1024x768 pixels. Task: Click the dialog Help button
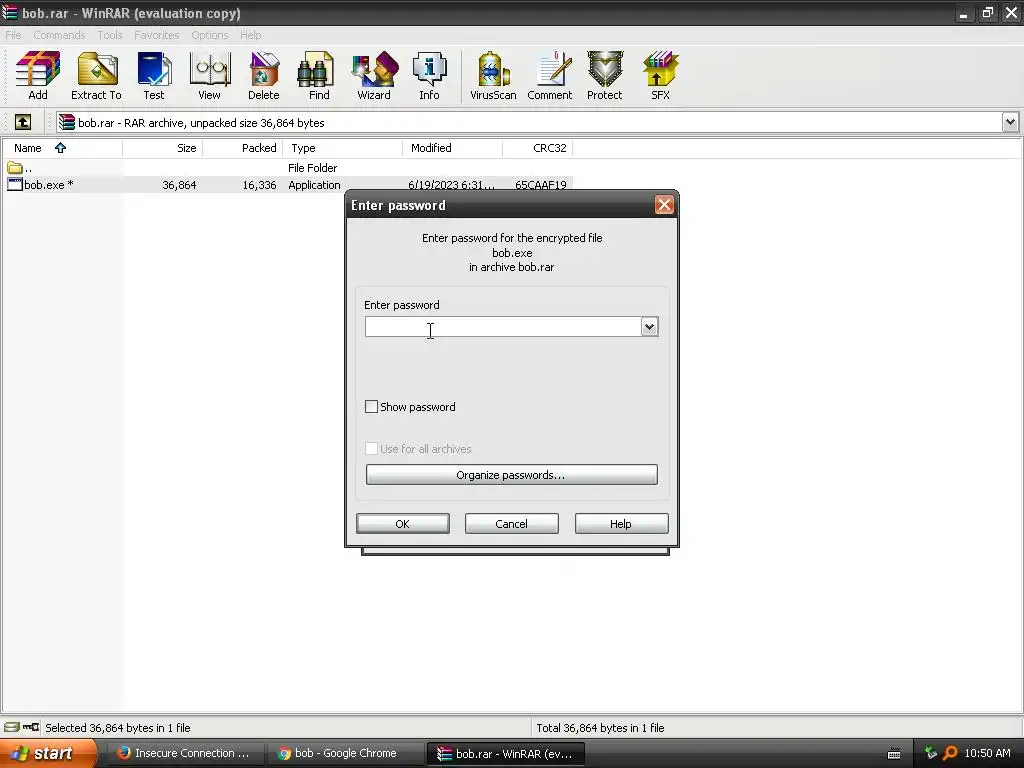pyautogui.click(x=621, y=524)
